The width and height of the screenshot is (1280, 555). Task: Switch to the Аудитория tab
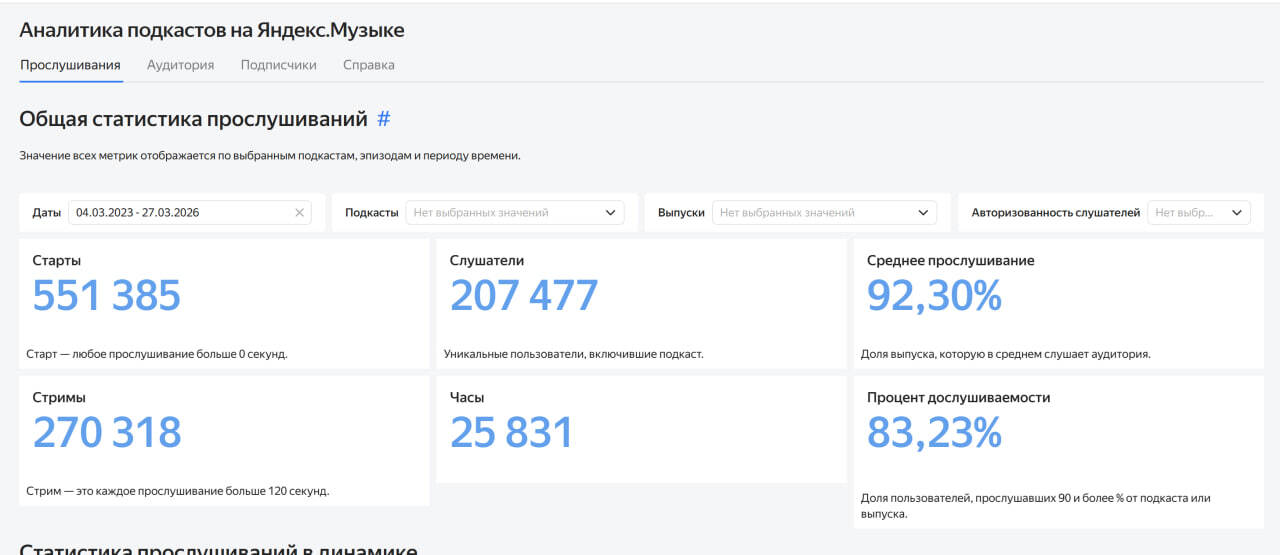[180, 65]
